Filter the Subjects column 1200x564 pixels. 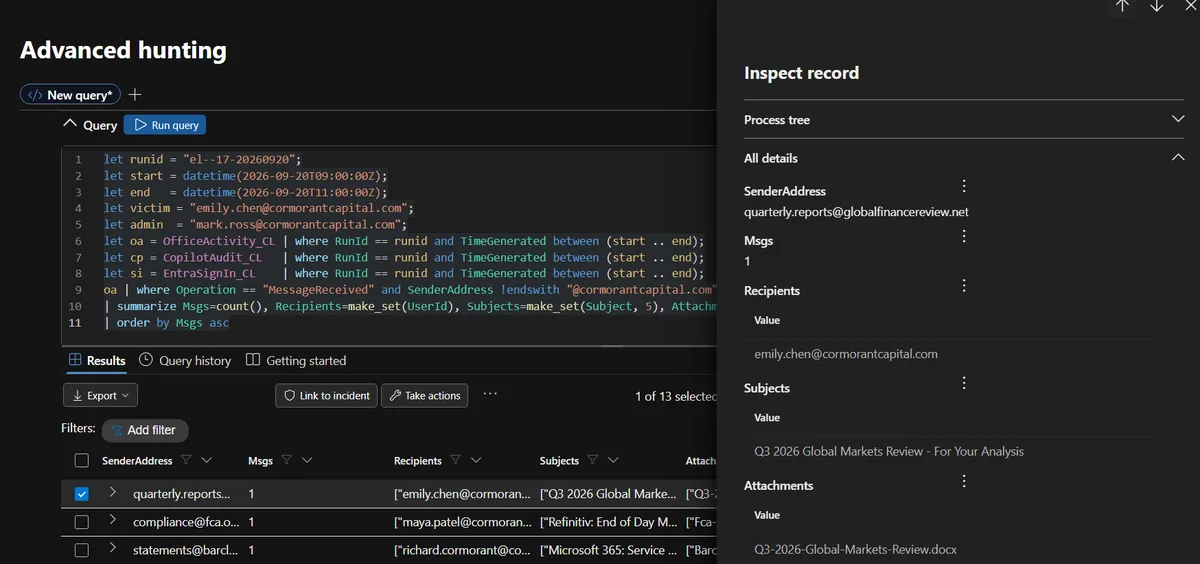[593, 460]
